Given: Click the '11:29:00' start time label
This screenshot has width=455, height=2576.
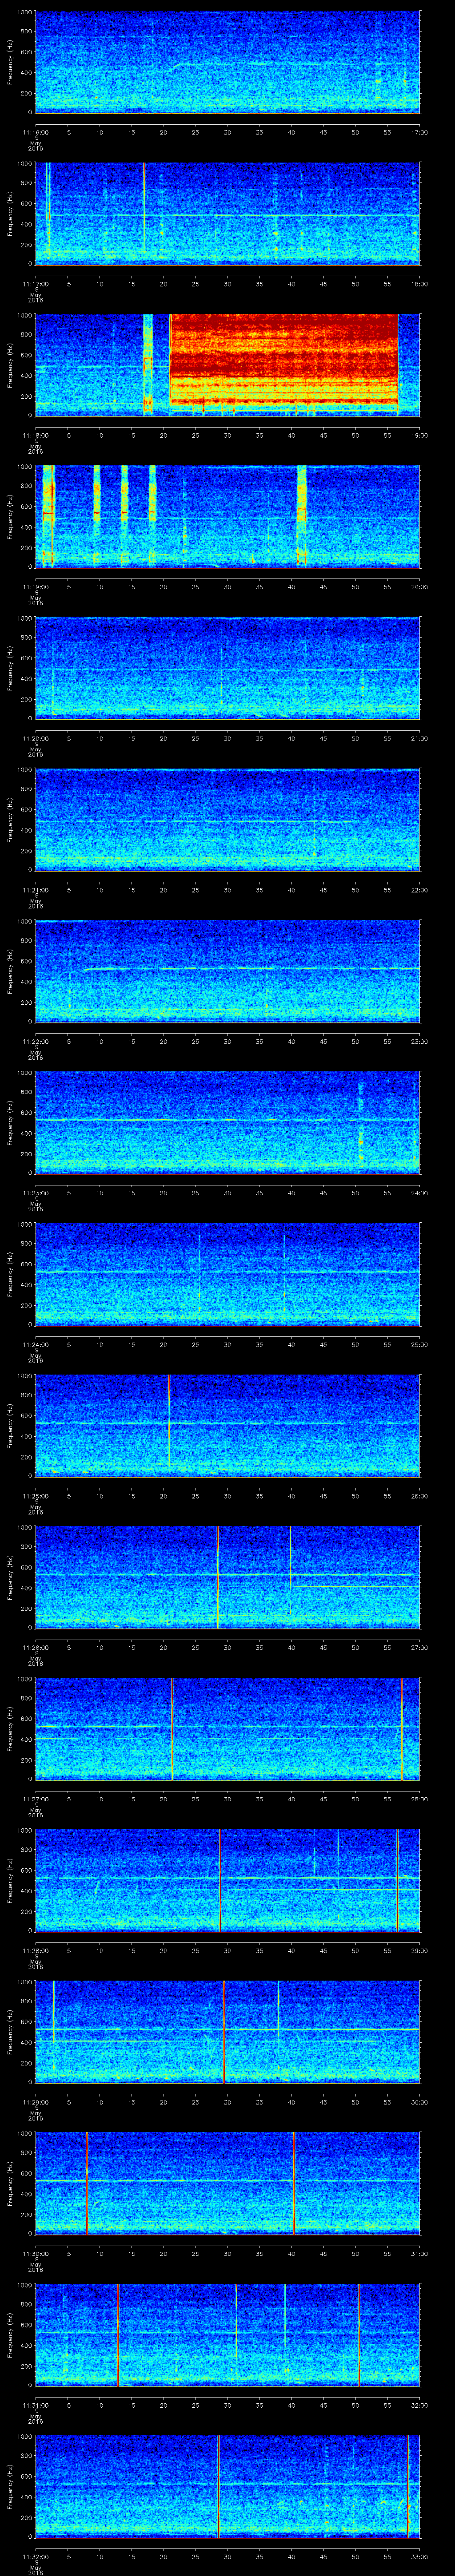Looking at the screenshot, I should tap(35, 2102).
